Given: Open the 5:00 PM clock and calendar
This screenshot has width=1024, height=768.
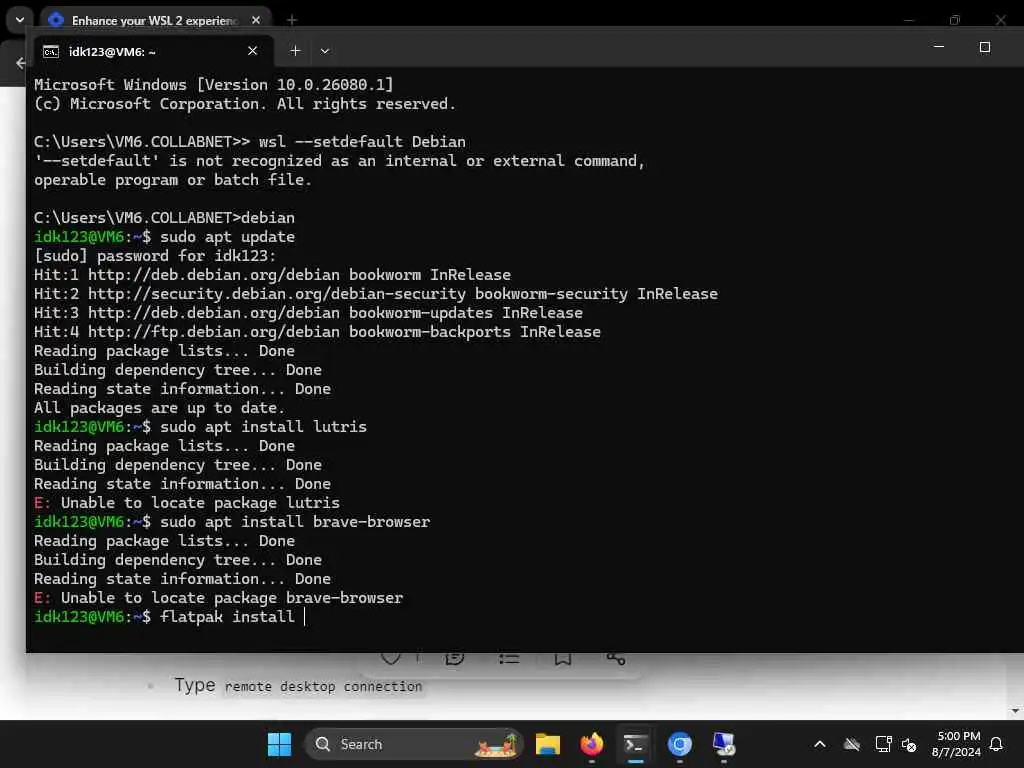Looking at the screenshot, I should coord(957,744).
